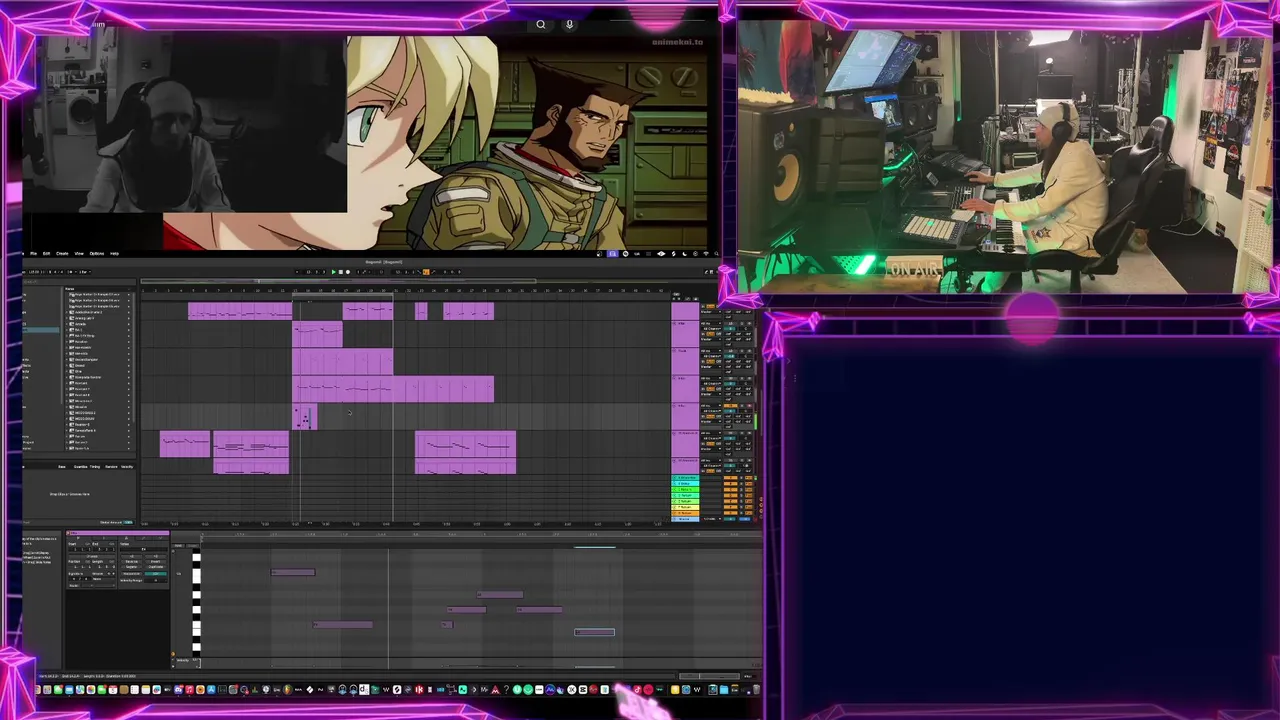Click the Duplicate button in clip view
1280x720 pixels.
pyautogui.click(x=155, y=567)
